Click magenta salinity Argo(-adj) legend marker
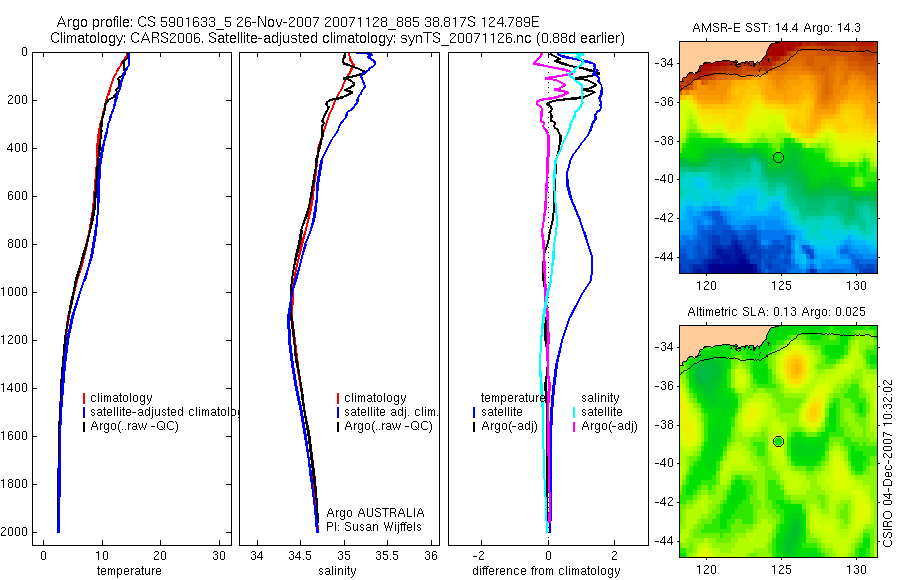 point(574,427)
